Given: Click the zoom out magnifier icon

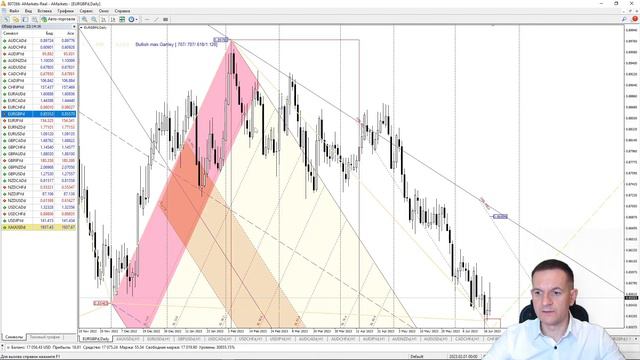Looking at the screenshot, I should coord(94,19).
